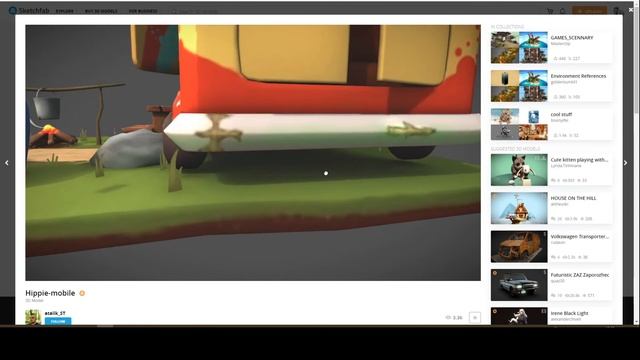Open the GAMES_SCENNARY collection title
Image resolution: width=640 pixels, height=360 pixels.
pyautogui.click(x=572, y=38)
